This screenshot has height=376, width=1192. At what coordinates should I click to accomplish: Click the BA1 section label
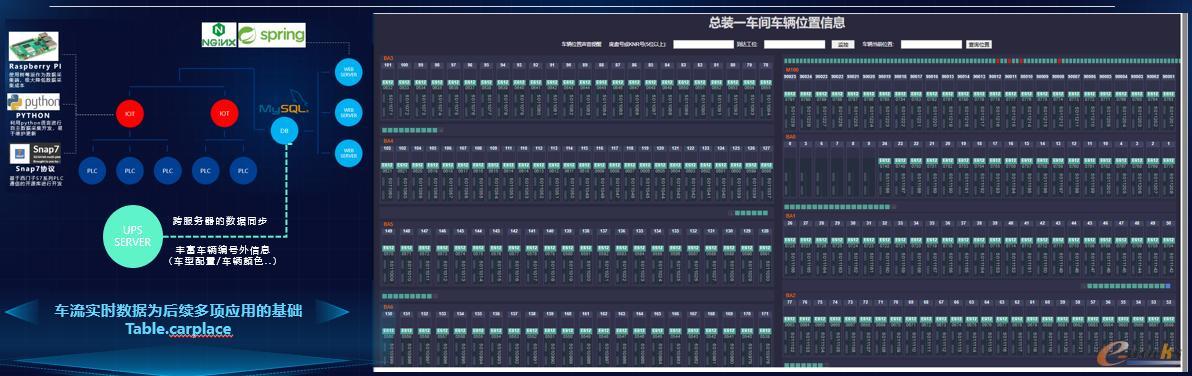point(790,216)
